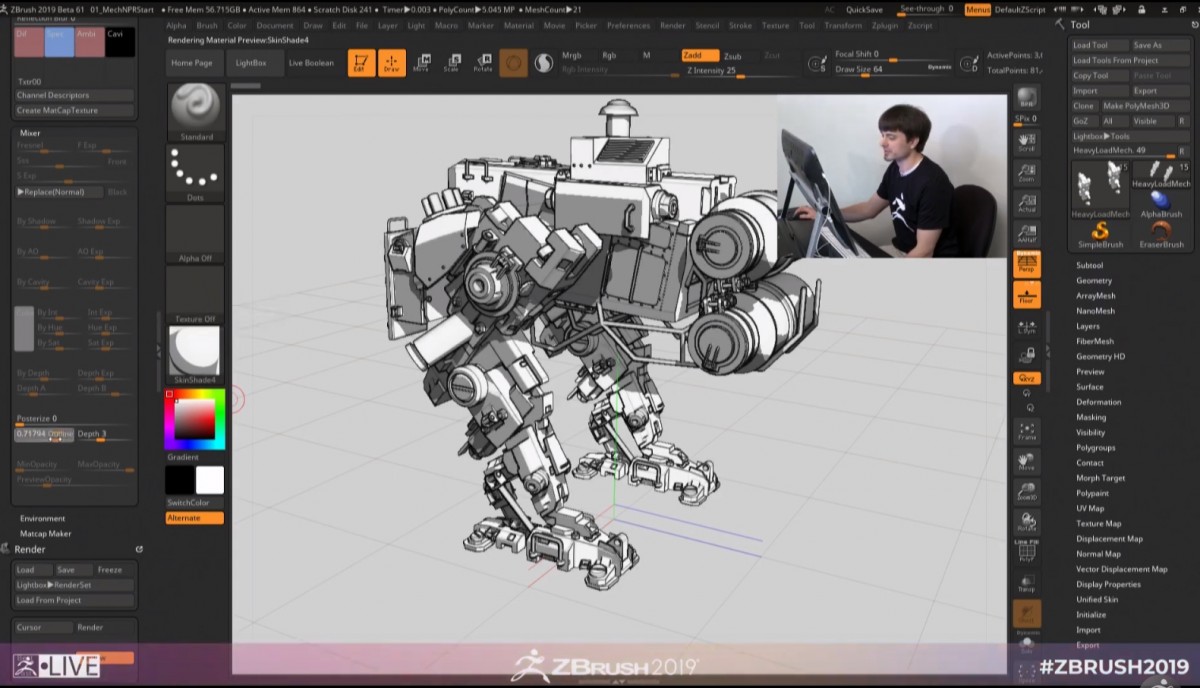This screenshot has width=1200, height=688.
Task: Click the Frame view icon
Action: 1026,431
